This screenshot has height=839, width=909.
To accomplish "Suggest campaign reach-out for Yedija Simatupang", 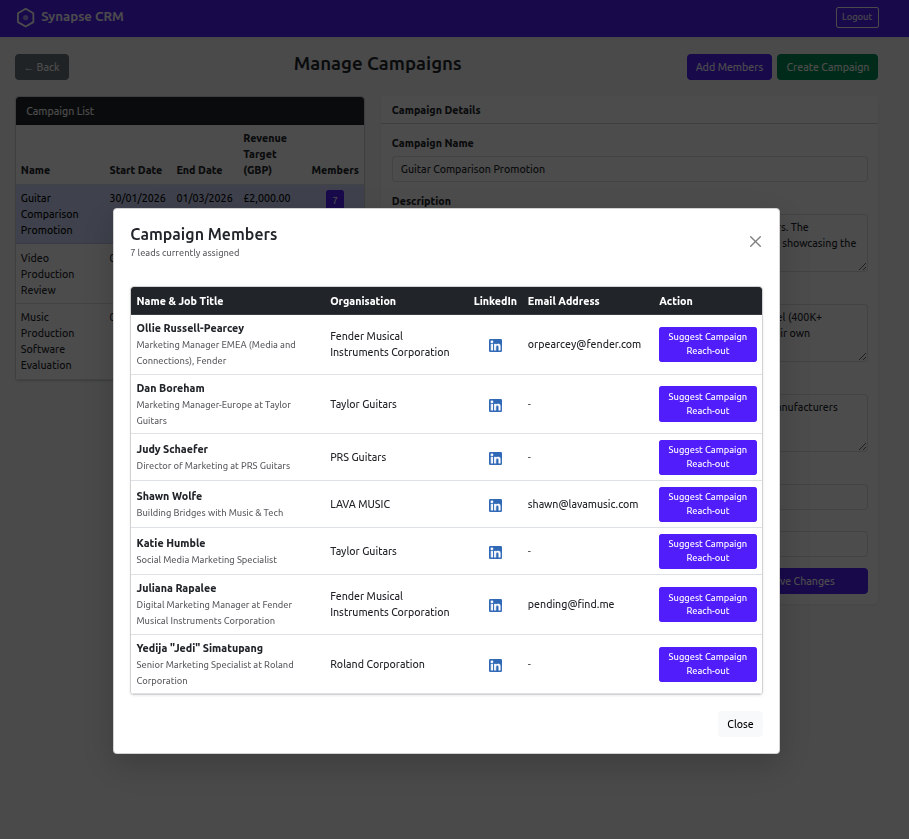I will point(707,664).
